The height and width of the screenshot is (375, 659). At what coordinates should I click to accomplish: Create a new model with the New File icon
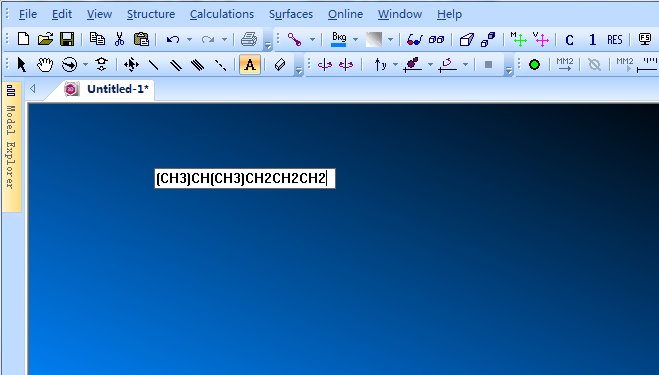coord(24,40)
